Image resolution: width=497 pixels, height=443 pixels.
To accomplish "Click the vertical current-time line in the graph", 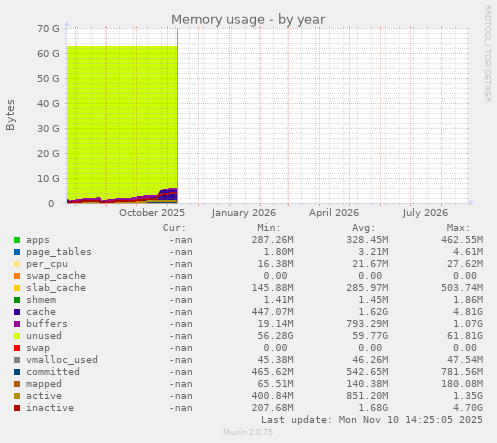I will coord(177,116).
